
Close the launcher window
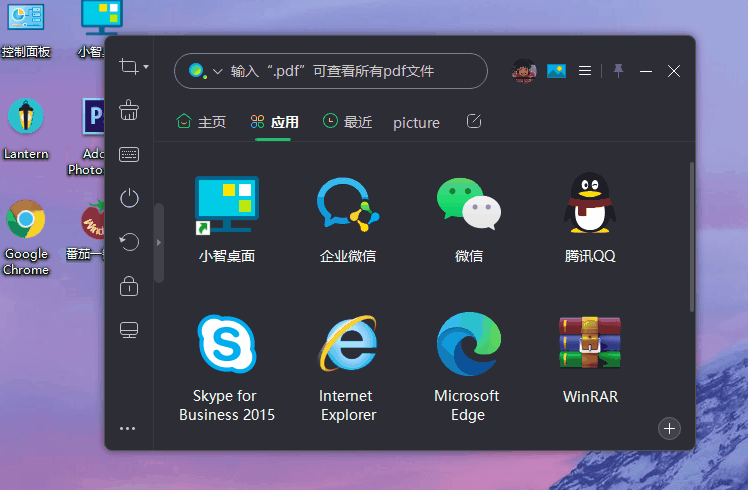tap(674, 71)
